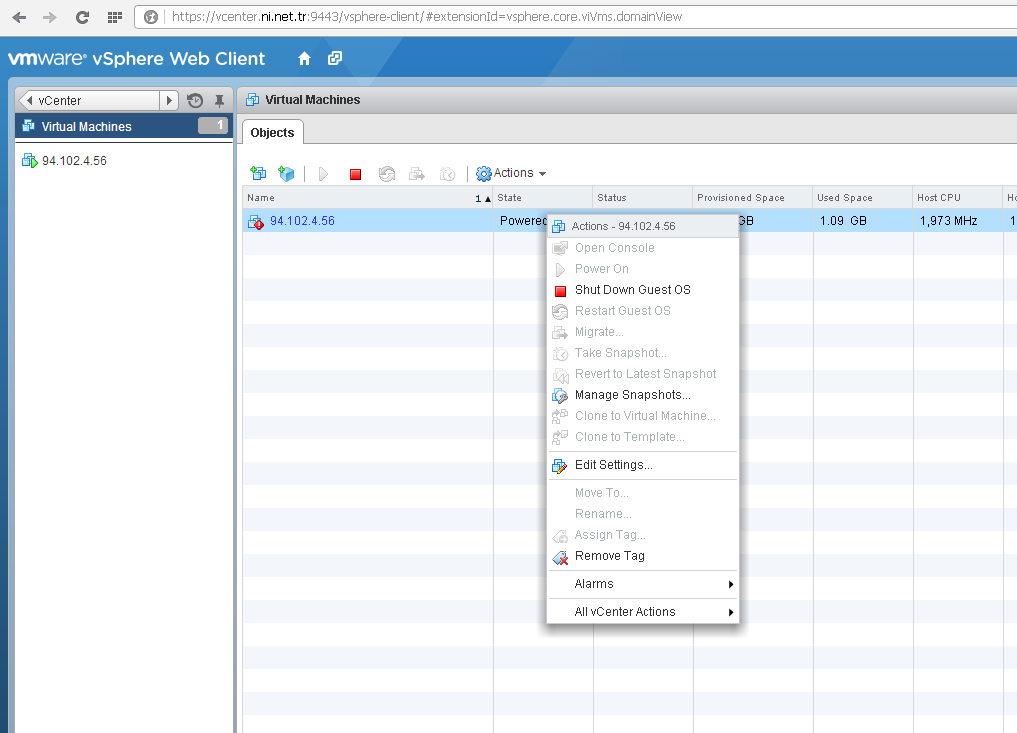Choose Clone to Template...
The image size is (1017, 733).
[643, 437]
